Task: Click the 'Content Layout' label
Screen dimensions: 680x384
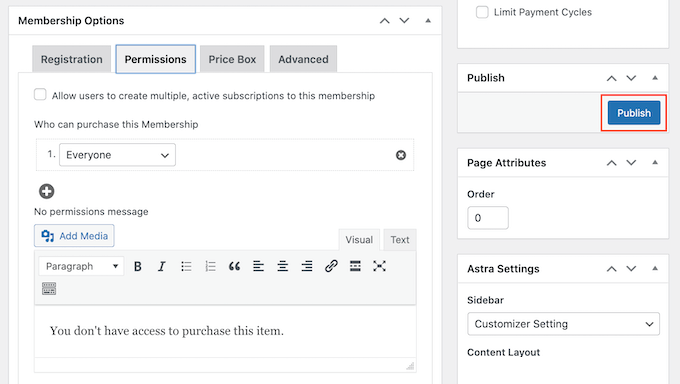Action: [x=503, y=352]
